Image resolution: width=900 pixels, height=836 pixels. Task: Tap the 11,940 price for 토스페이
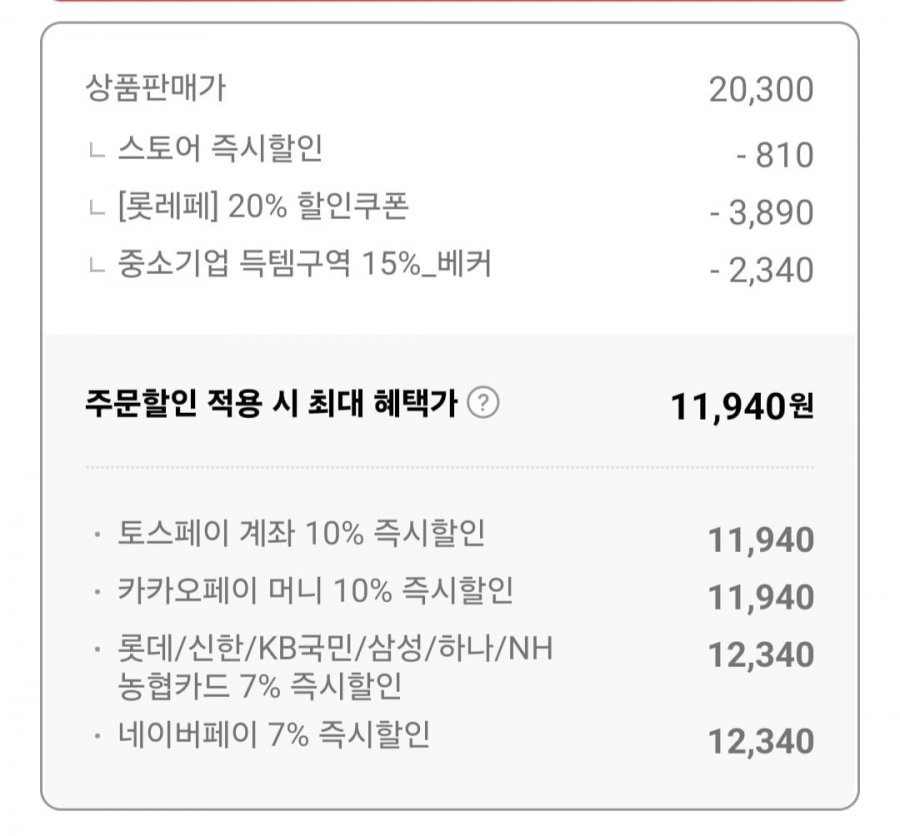pos(761,540)
